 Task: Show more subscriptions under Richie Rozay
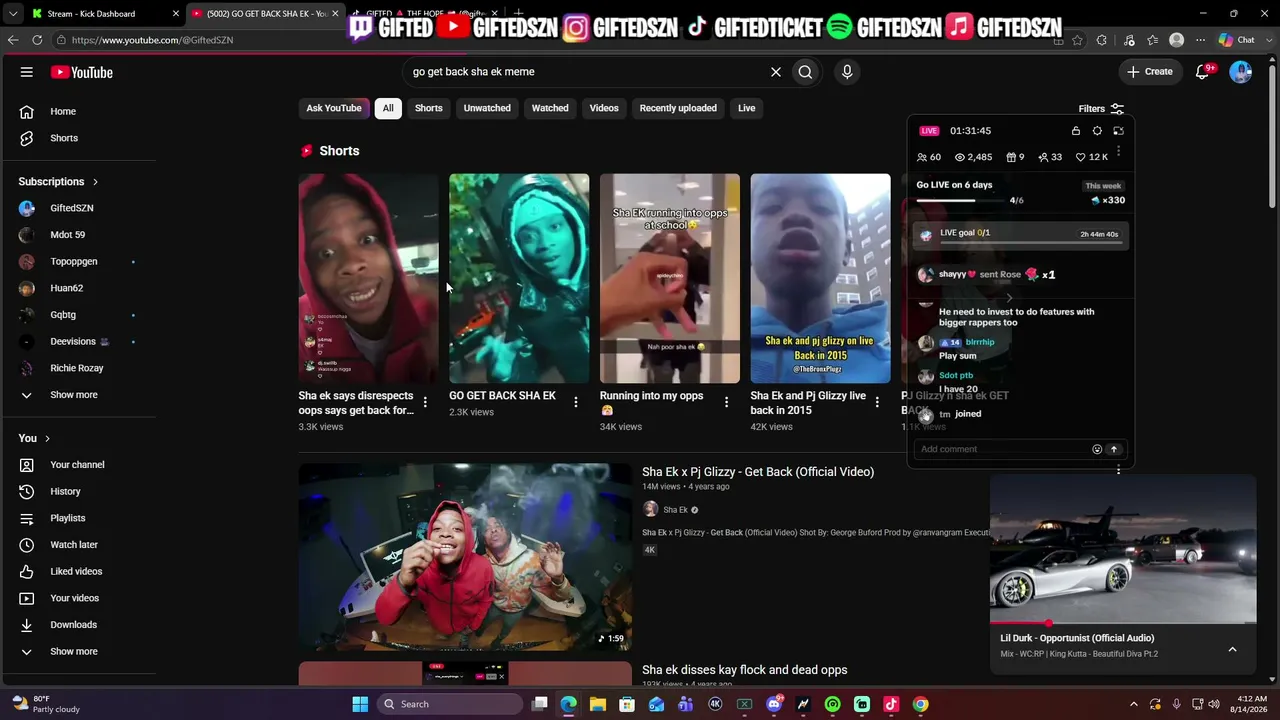[x=76, y=395]
